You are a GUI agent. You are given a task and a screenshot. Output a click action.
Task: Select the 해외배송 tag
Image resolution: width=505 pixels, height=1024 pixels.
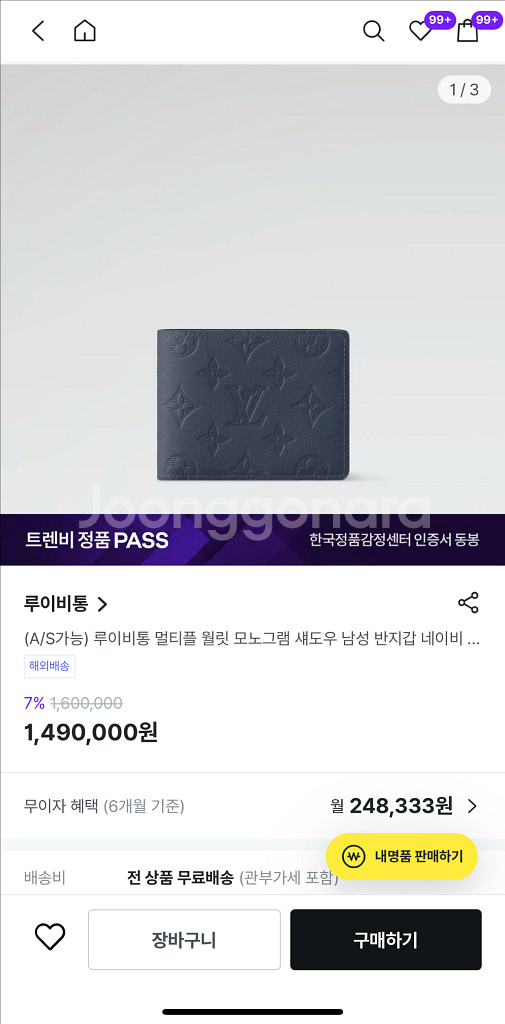[50, 666]
